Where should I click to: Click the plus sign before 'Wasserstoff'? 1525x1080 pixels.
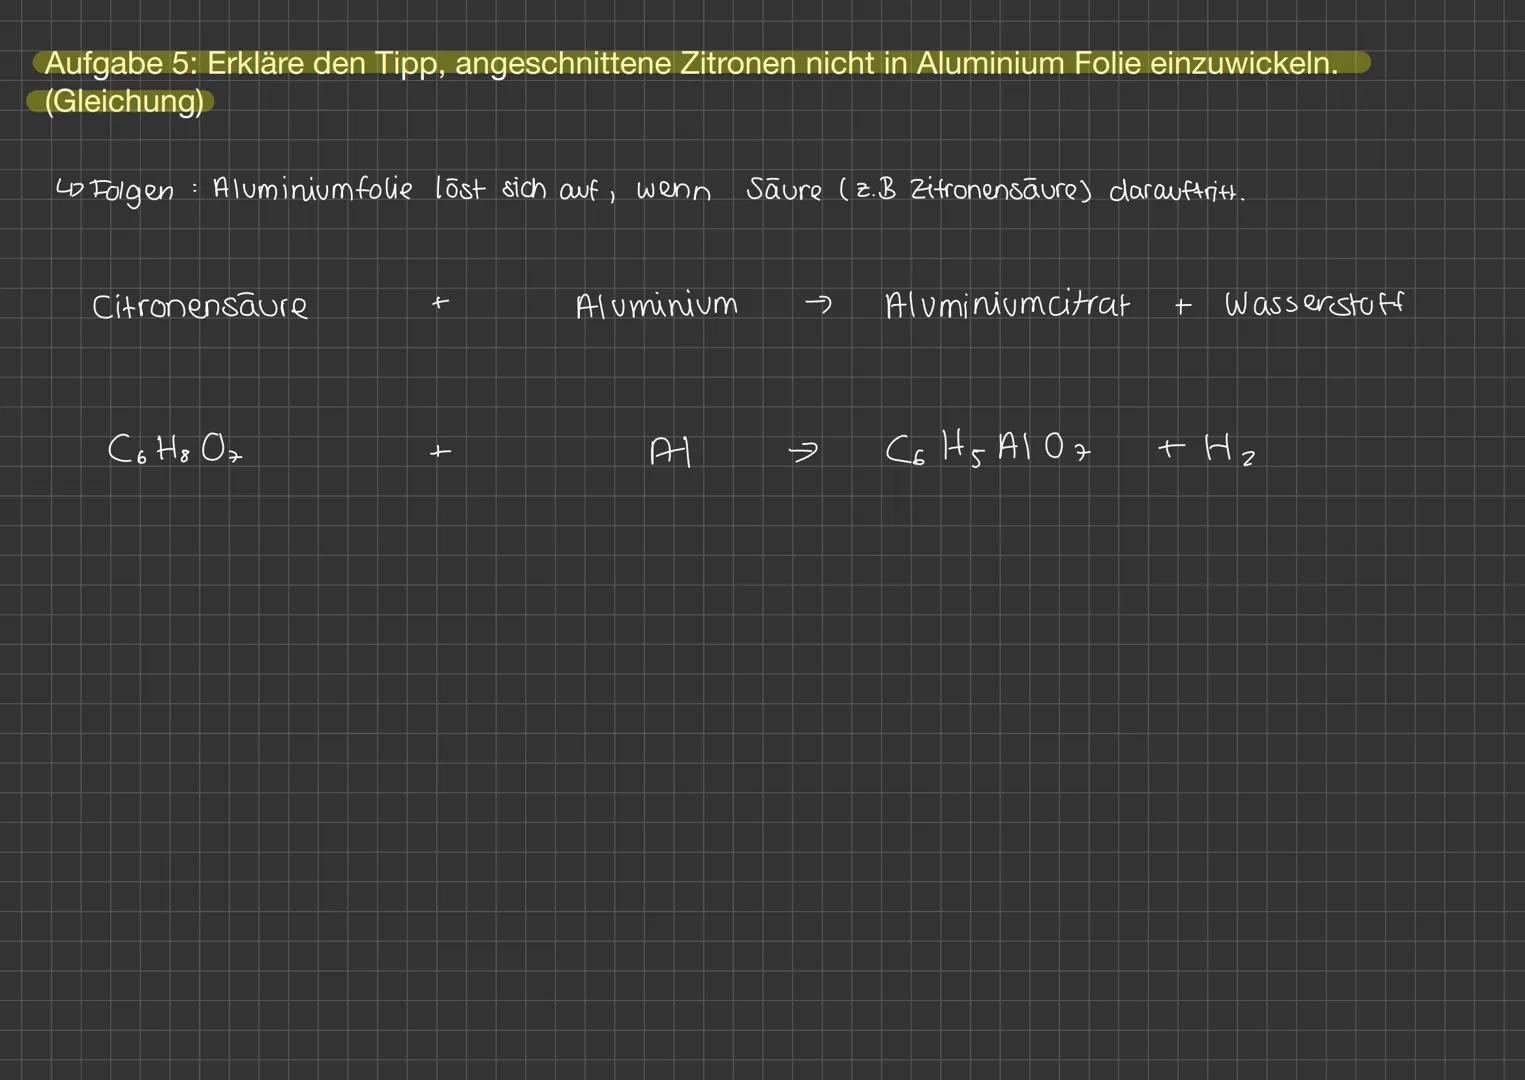(x=1183, y=307)
